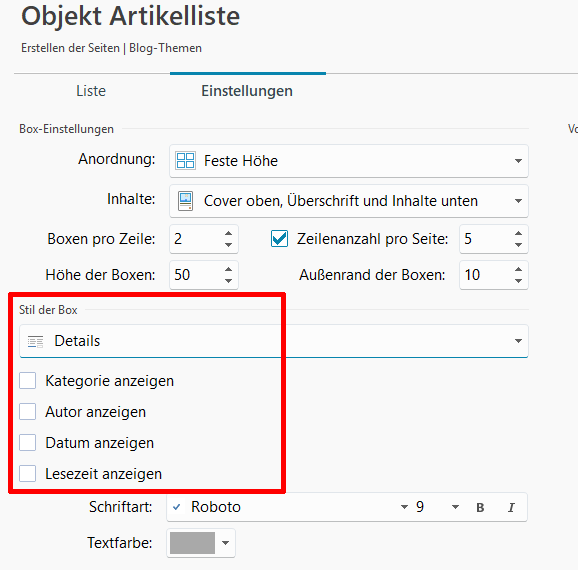
Task: Decrease Höhe der Boxen with down arrow
Action: 229,281
